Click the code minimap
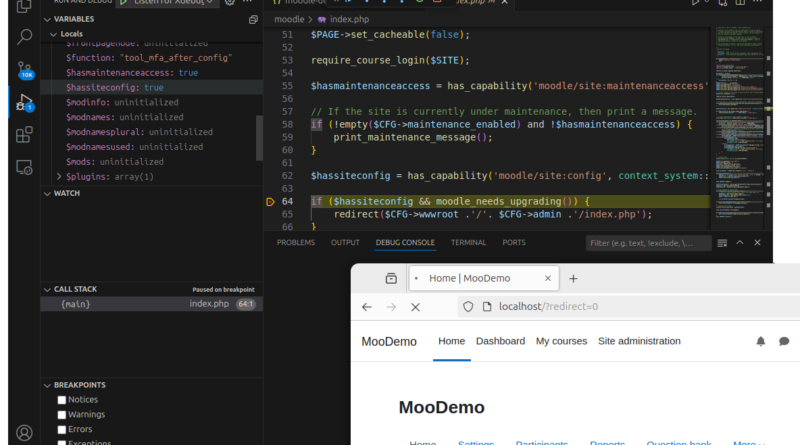Image resolution: width=800 pixels, height=445 pixels. [x=738, y=122]
